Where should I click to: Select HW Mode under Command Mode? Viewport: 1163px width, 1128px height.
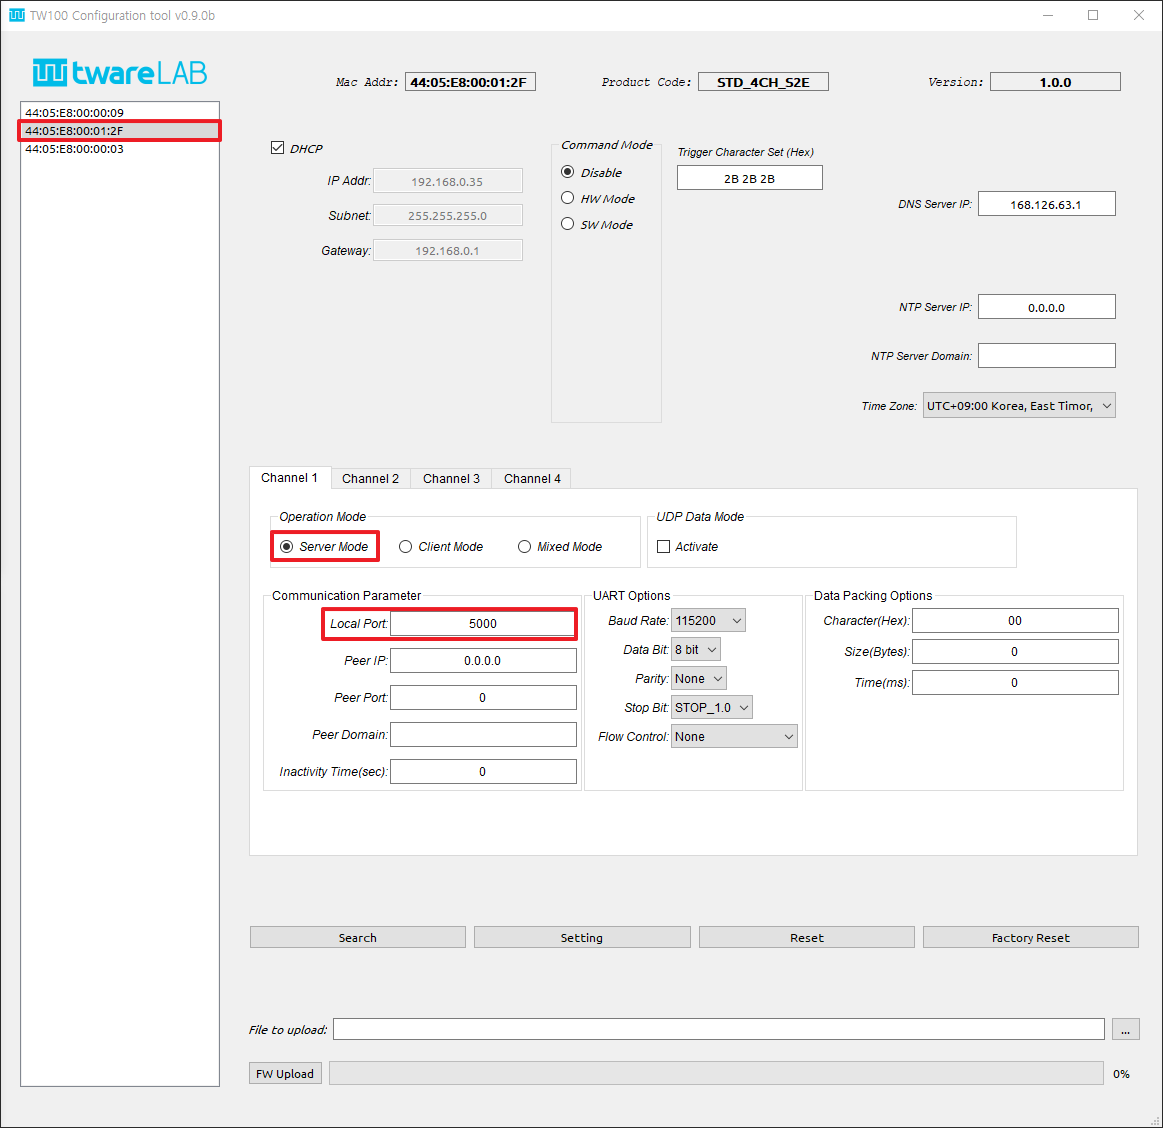567,198
